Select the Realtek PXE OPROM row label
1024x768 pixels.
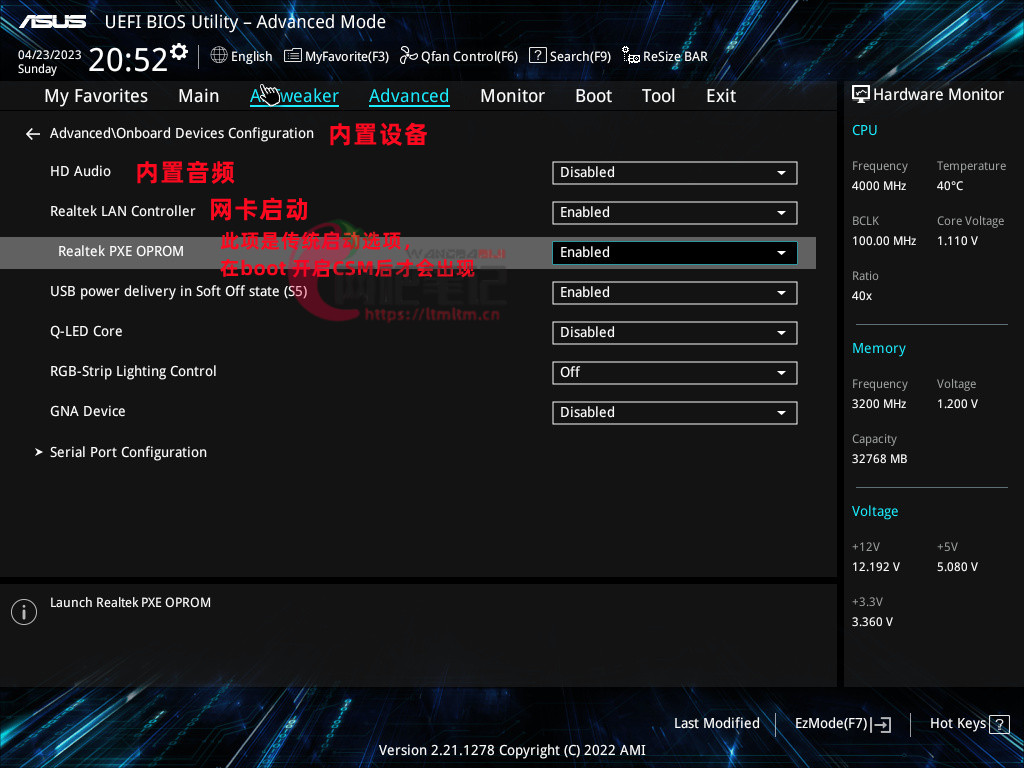click(x=121, y=251)
